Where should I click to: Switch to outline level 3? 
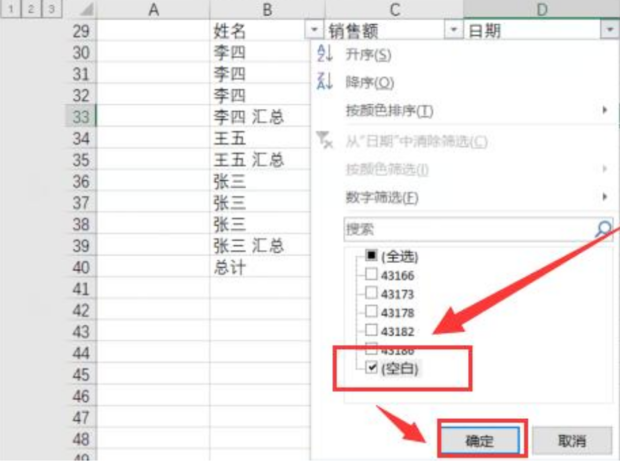pyautogui.click(x=51, y=9)
